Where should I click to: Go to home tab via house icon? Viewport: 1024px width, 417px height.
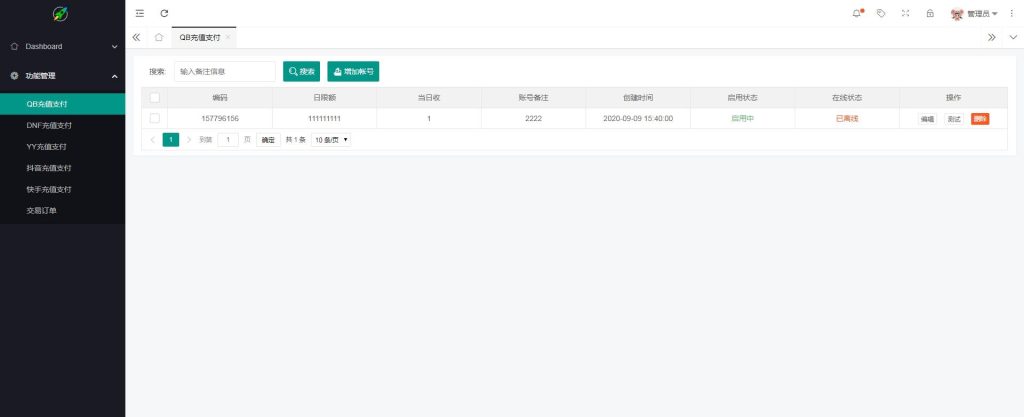pyautogui.click(x=159, y=37)
